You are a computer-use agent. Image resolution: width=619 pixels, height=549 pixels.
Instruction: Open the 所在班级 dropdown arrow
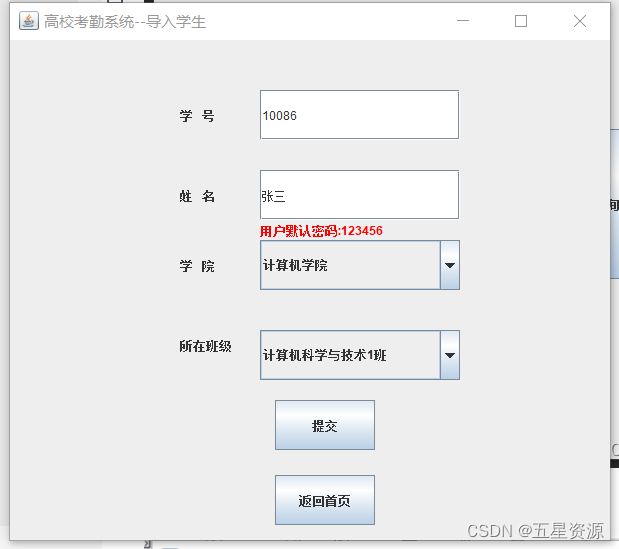tap(450, 355)
